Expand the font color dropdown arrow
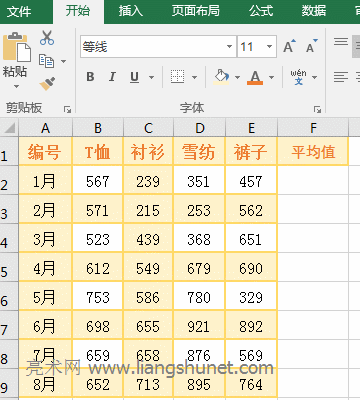Viewport: 360px width, 400px height. click(x=272, y=77)
